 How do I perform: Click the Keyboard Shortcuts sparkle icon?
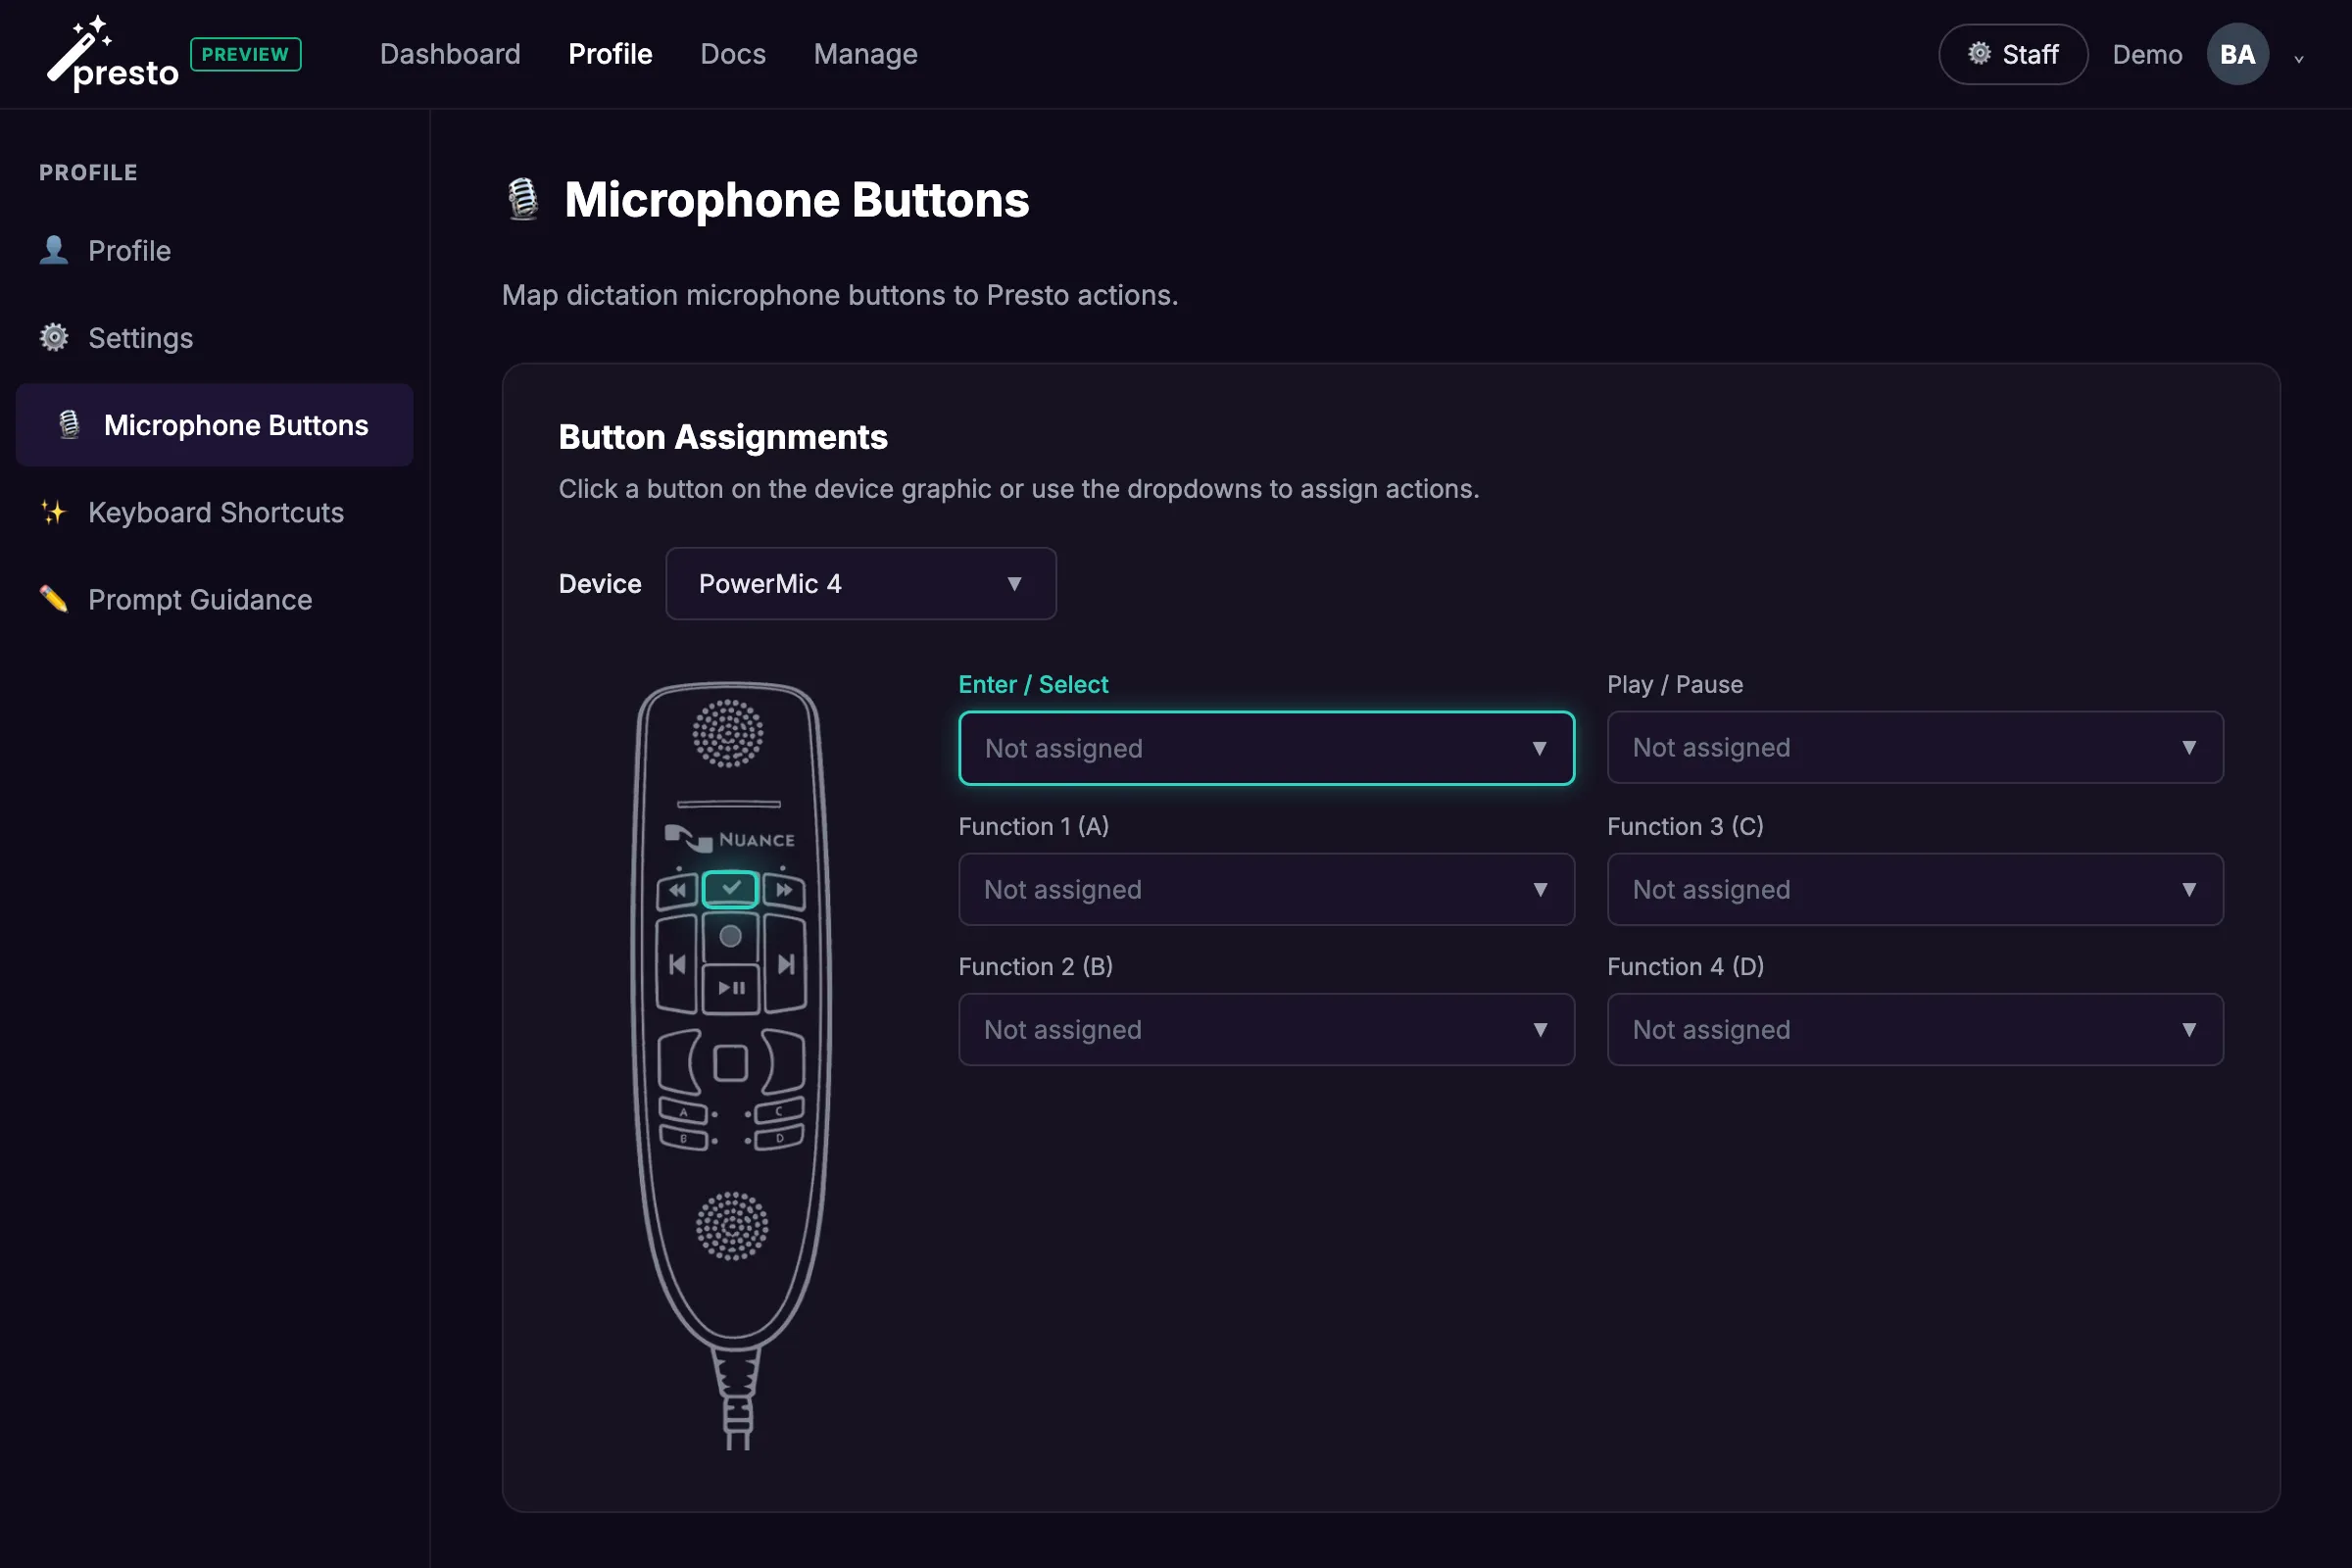click(x=54, y=512)
